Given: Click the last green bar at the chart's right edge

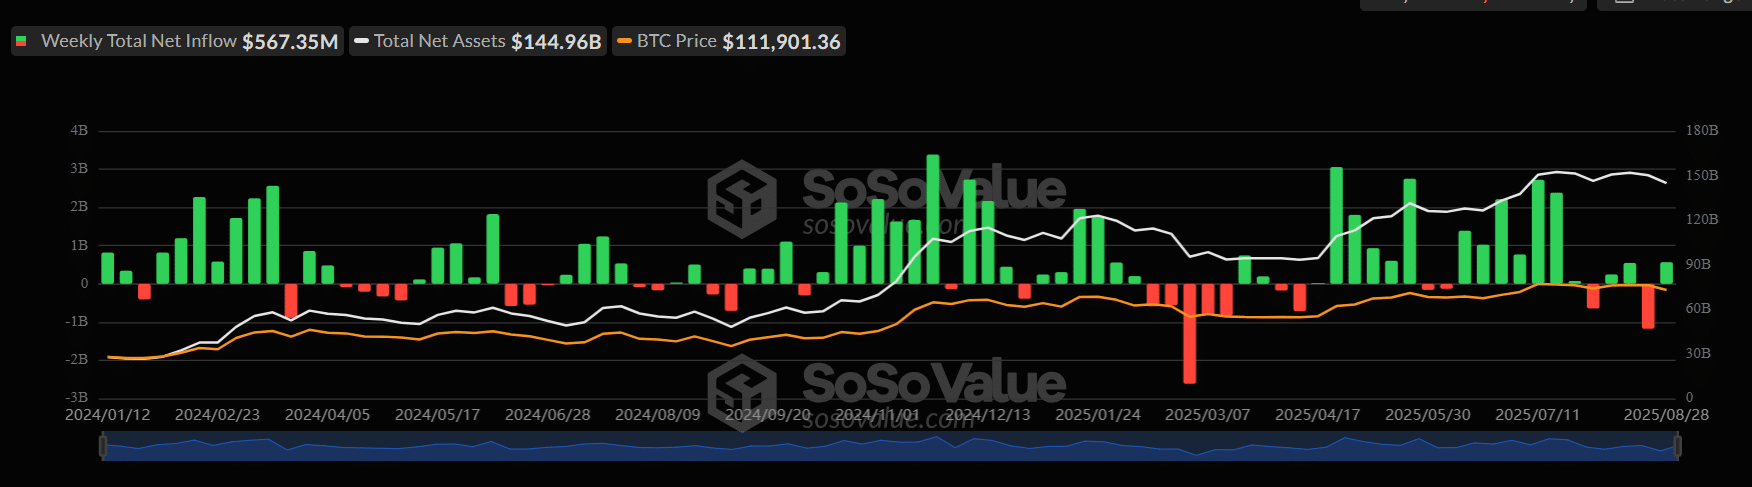Looking at the screenshot, I should pos(1666,273).
